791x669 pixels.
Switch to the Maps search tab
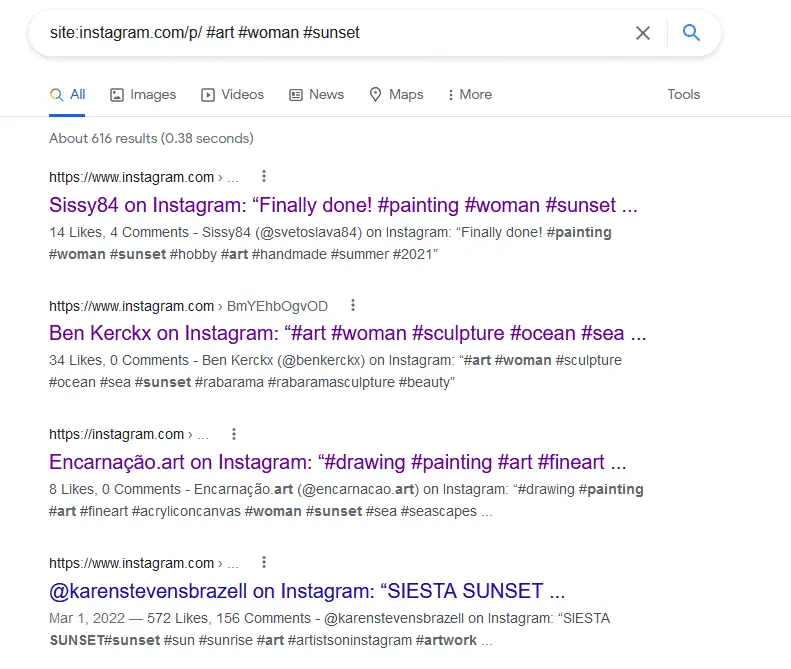tap(396, 95)
